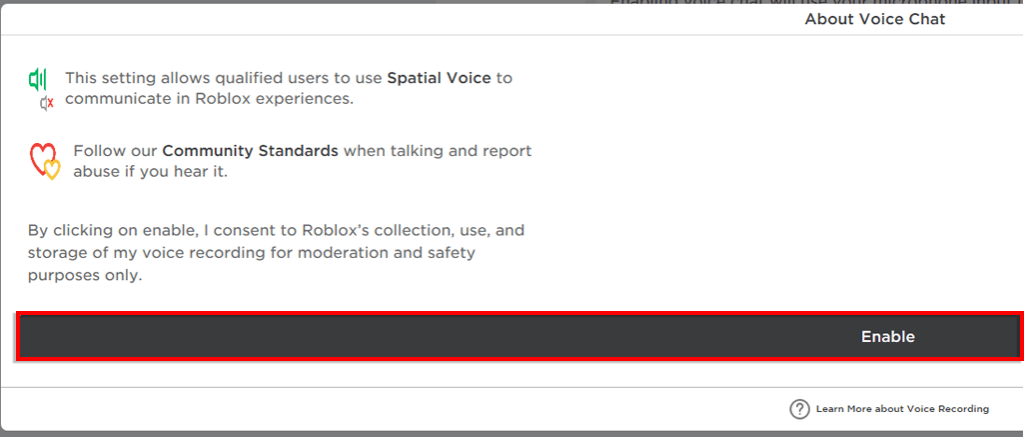Click 'communicate in Roblox experiences' text line
The height and width of the screenshot is (437, 1024).
(209, 99)
